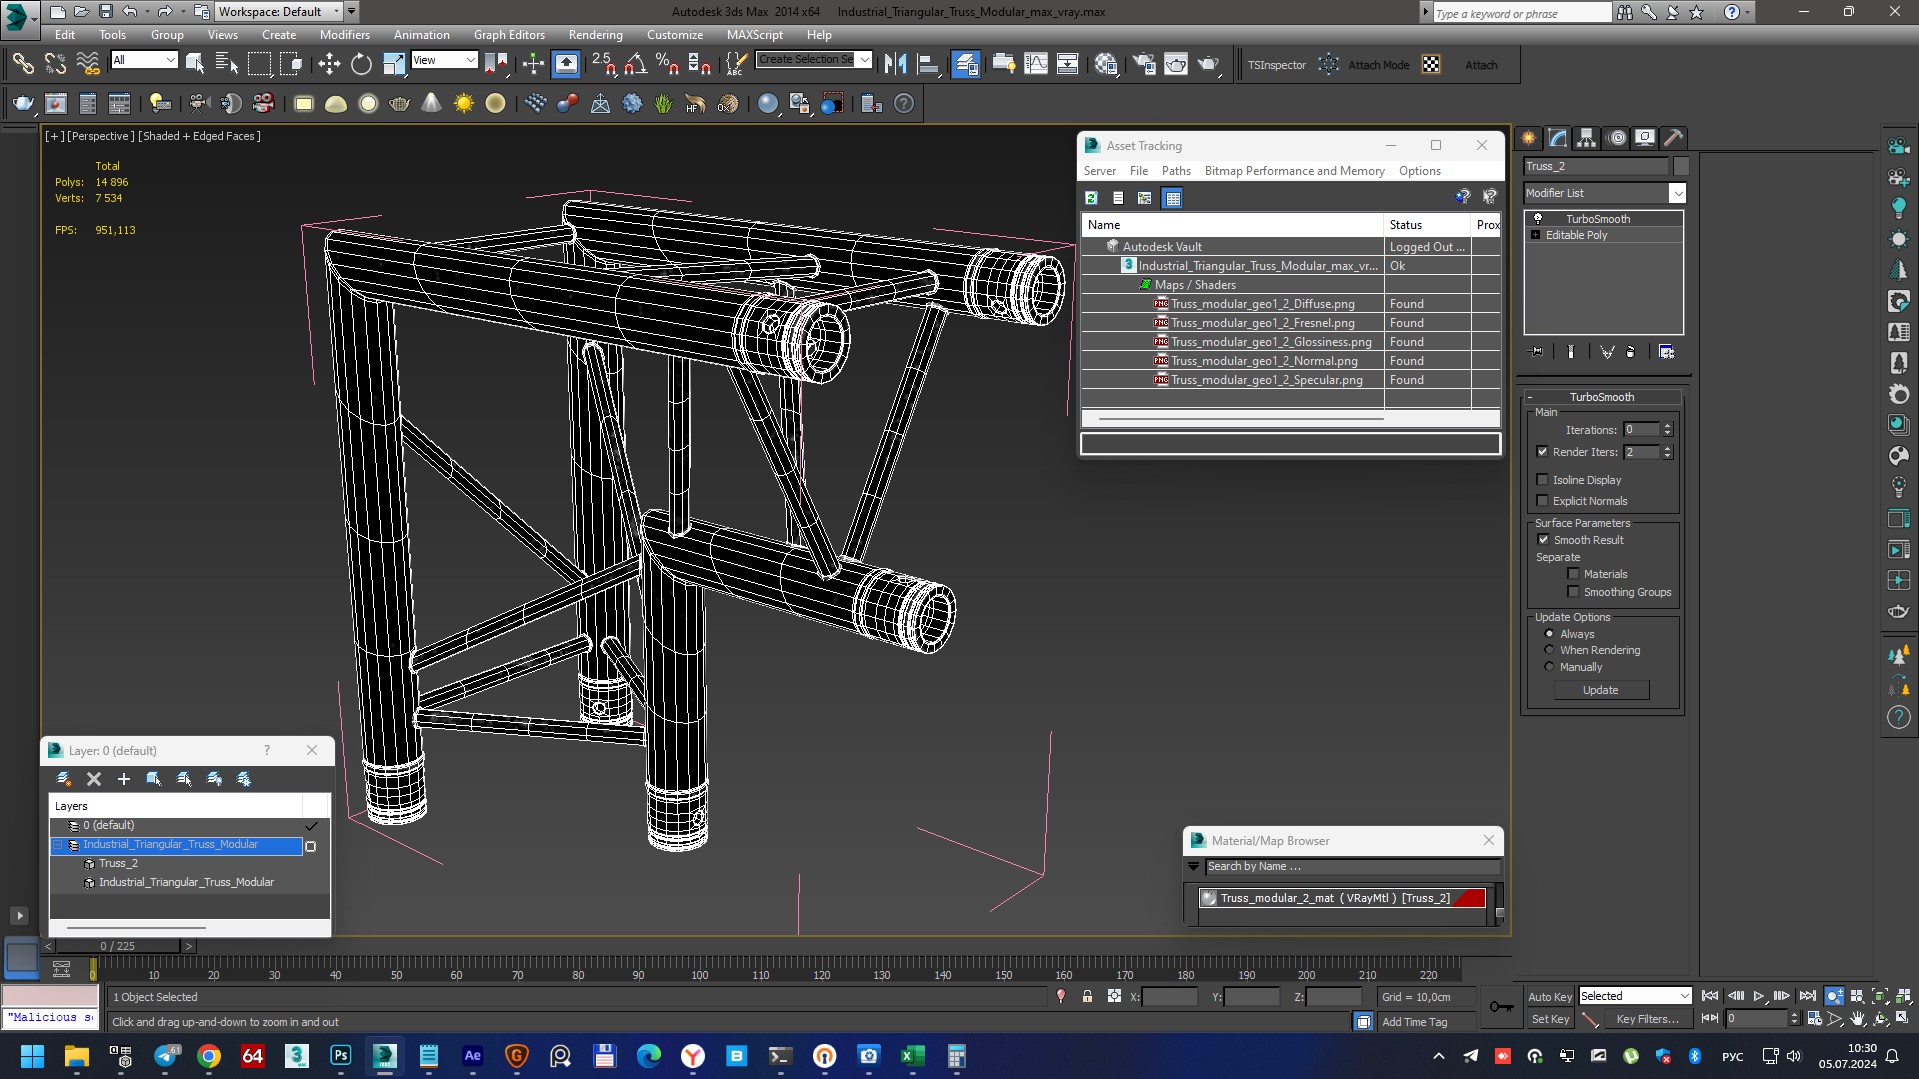Image resolution: width=1919 pixels, height=1079 pixels.
Task: Open Paths menu in Asset Tracking
Action: point(1176,171)
